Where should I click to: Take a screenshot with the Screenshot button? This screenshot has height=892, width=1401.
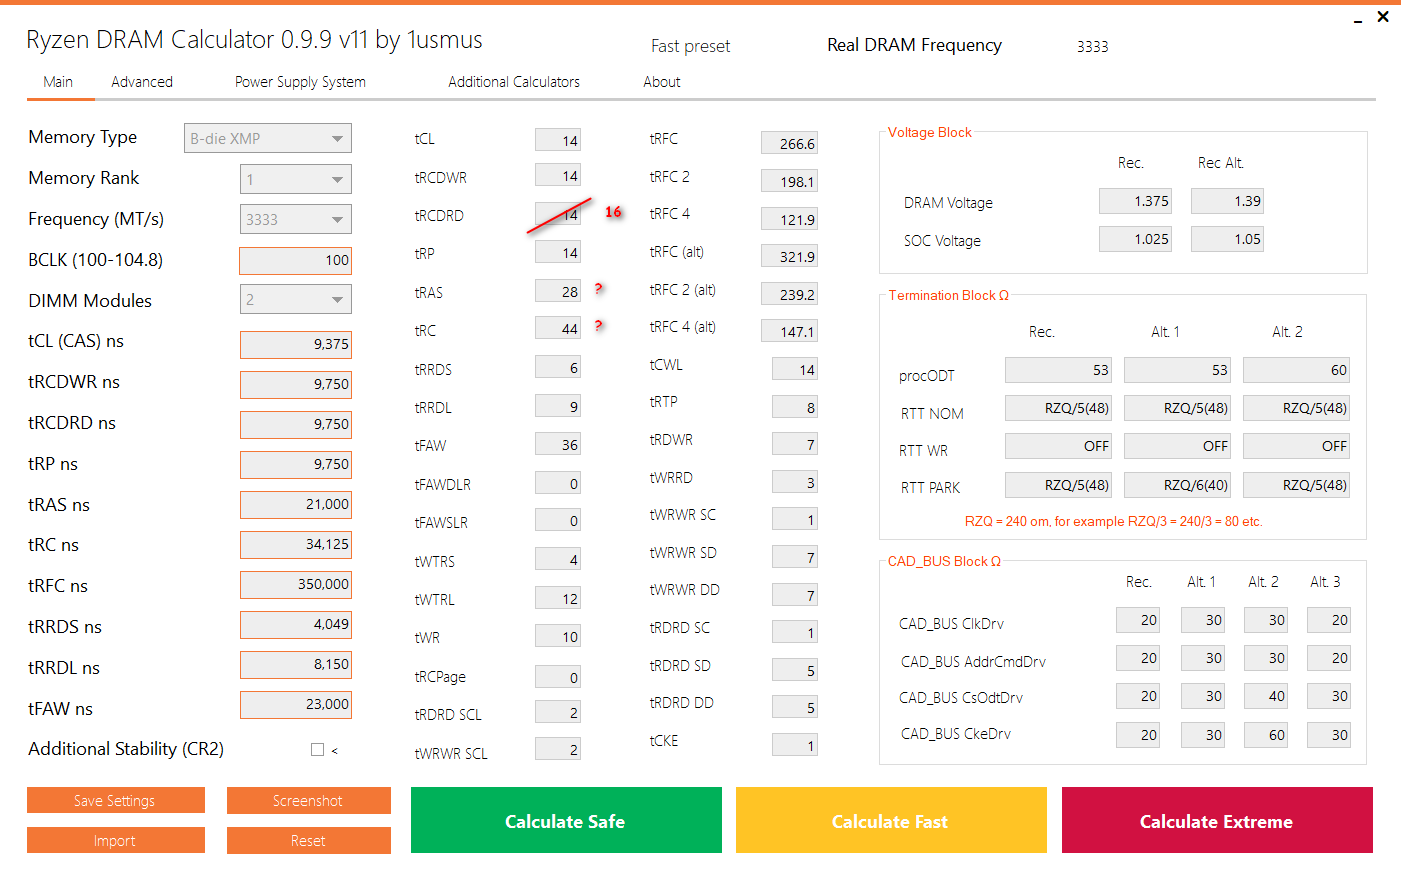[308, 801]
